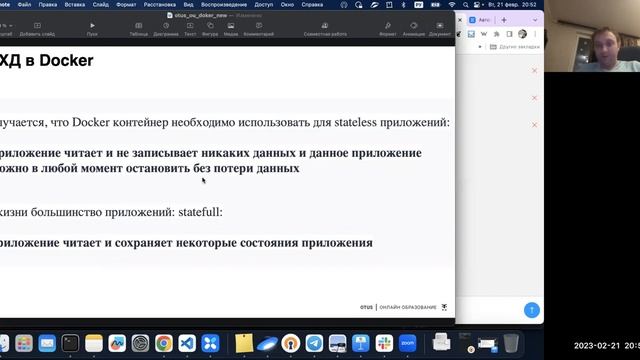Open the Доступ menu
640x360 pixels.
tap(264, 4)
